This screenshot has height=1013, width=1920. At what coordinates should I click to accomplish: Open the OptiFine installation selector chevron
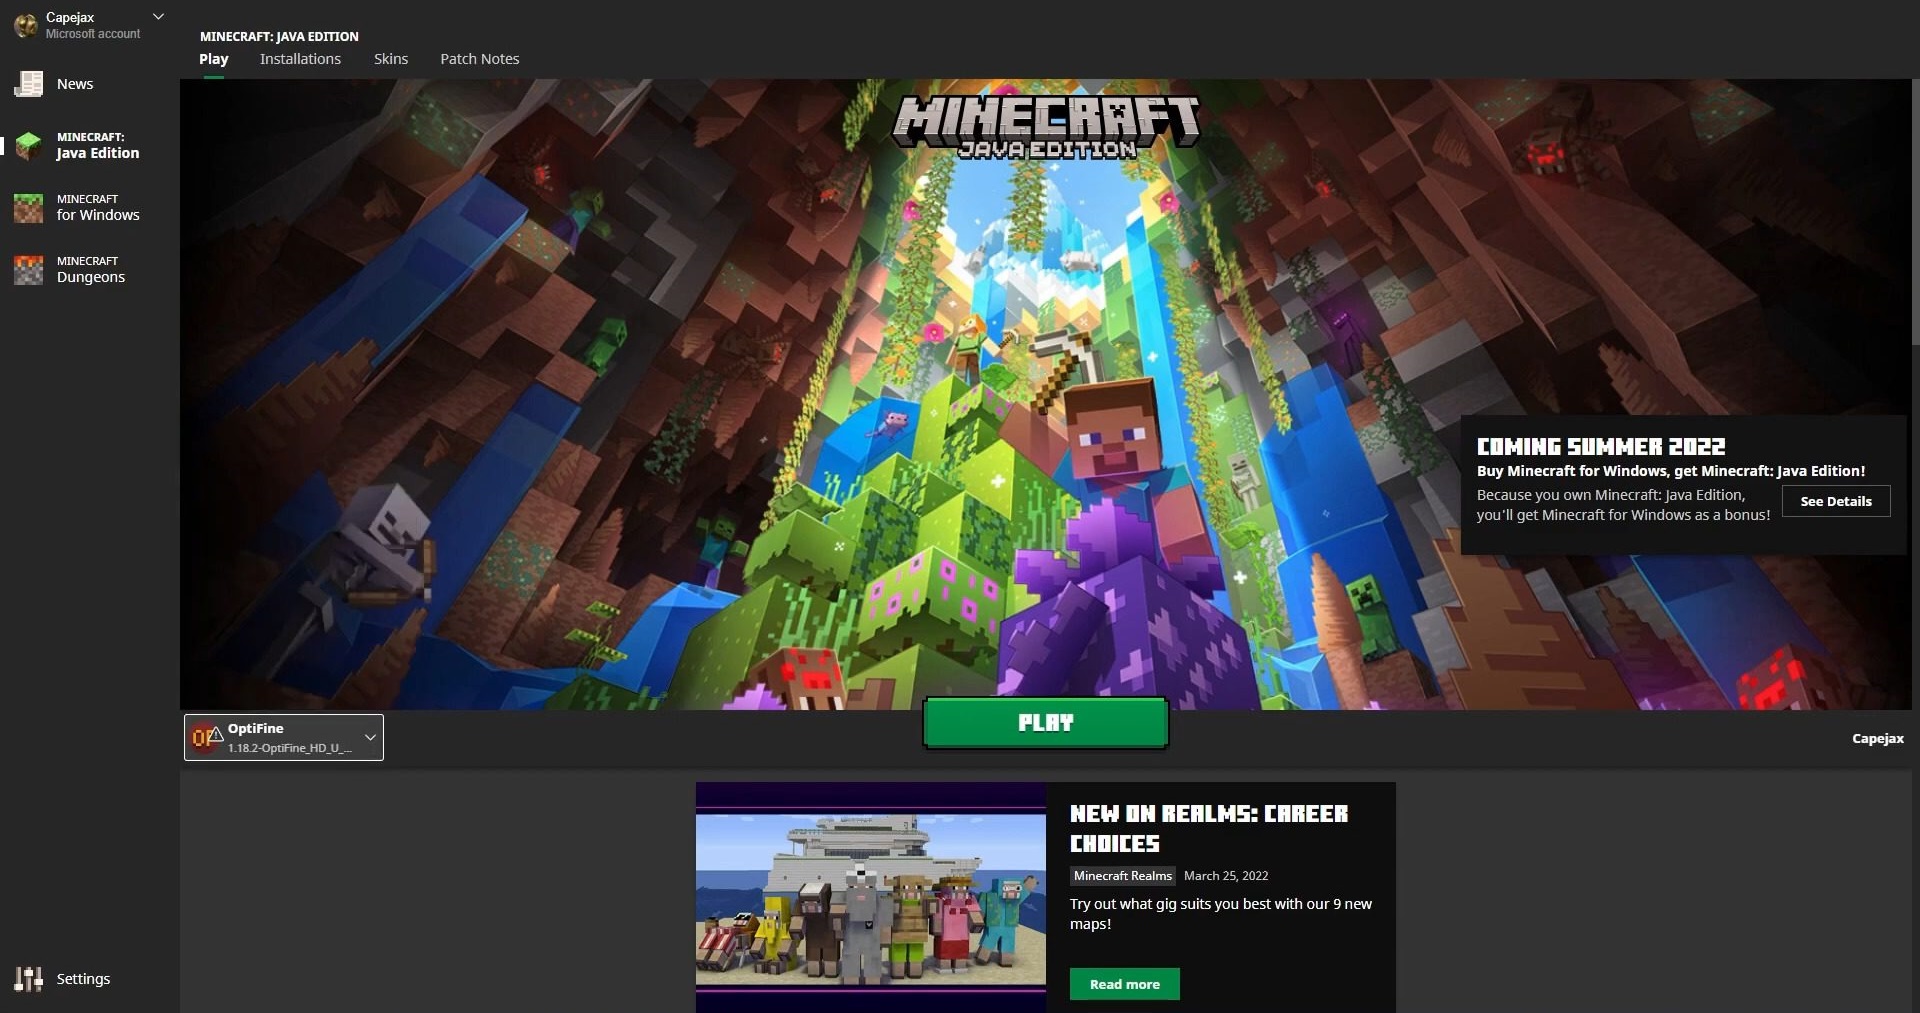point(370,738)
